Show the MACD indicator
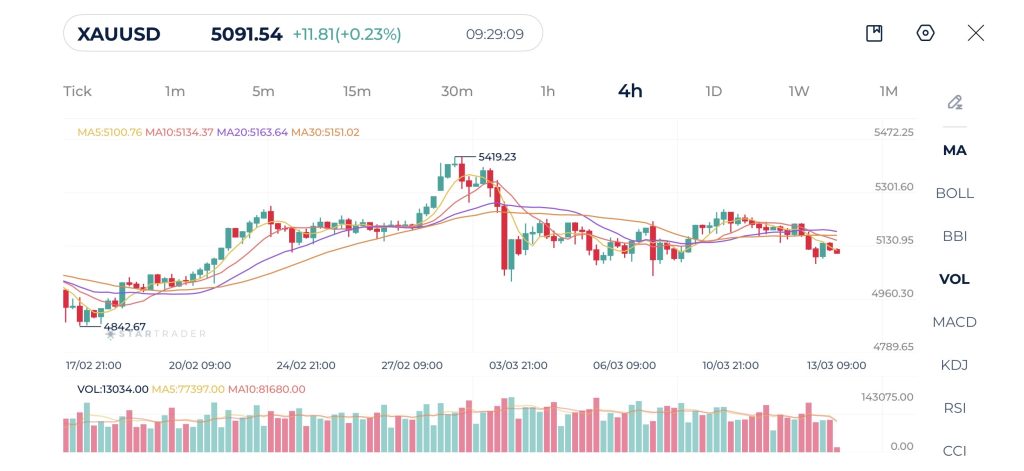 click(x=955, y=322)
